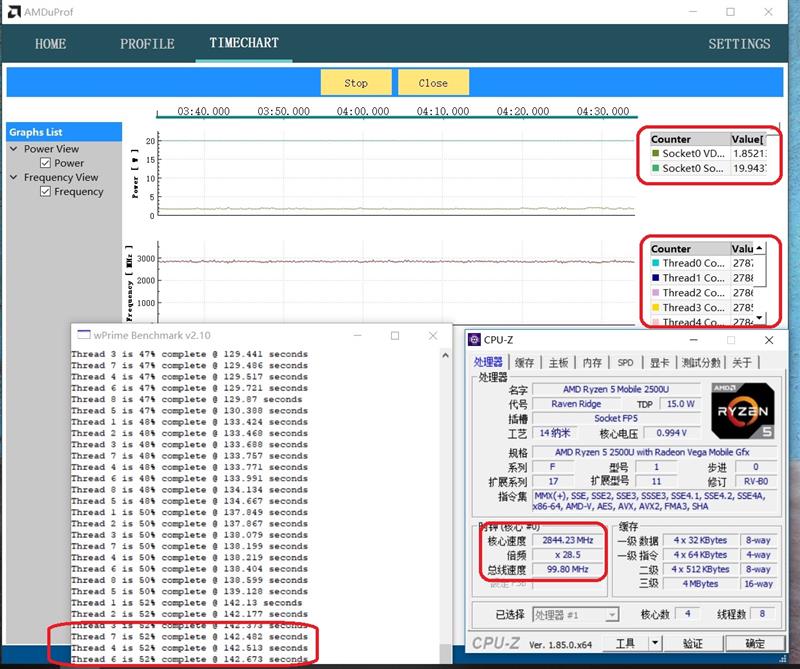The height and width of the screenshot is (669, 800).
Task: Click the AMD Ryzen 5 Mobile 2500U name field
Action: (x=616, y=389)
